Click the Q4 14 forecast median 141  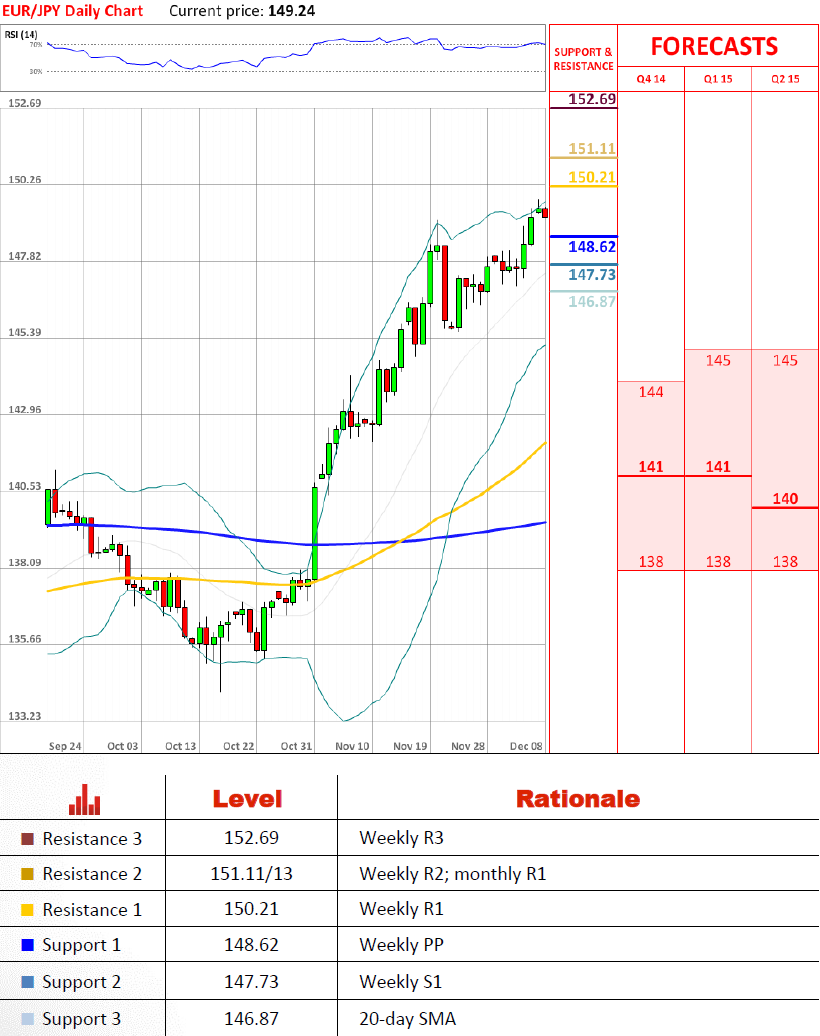651,466
